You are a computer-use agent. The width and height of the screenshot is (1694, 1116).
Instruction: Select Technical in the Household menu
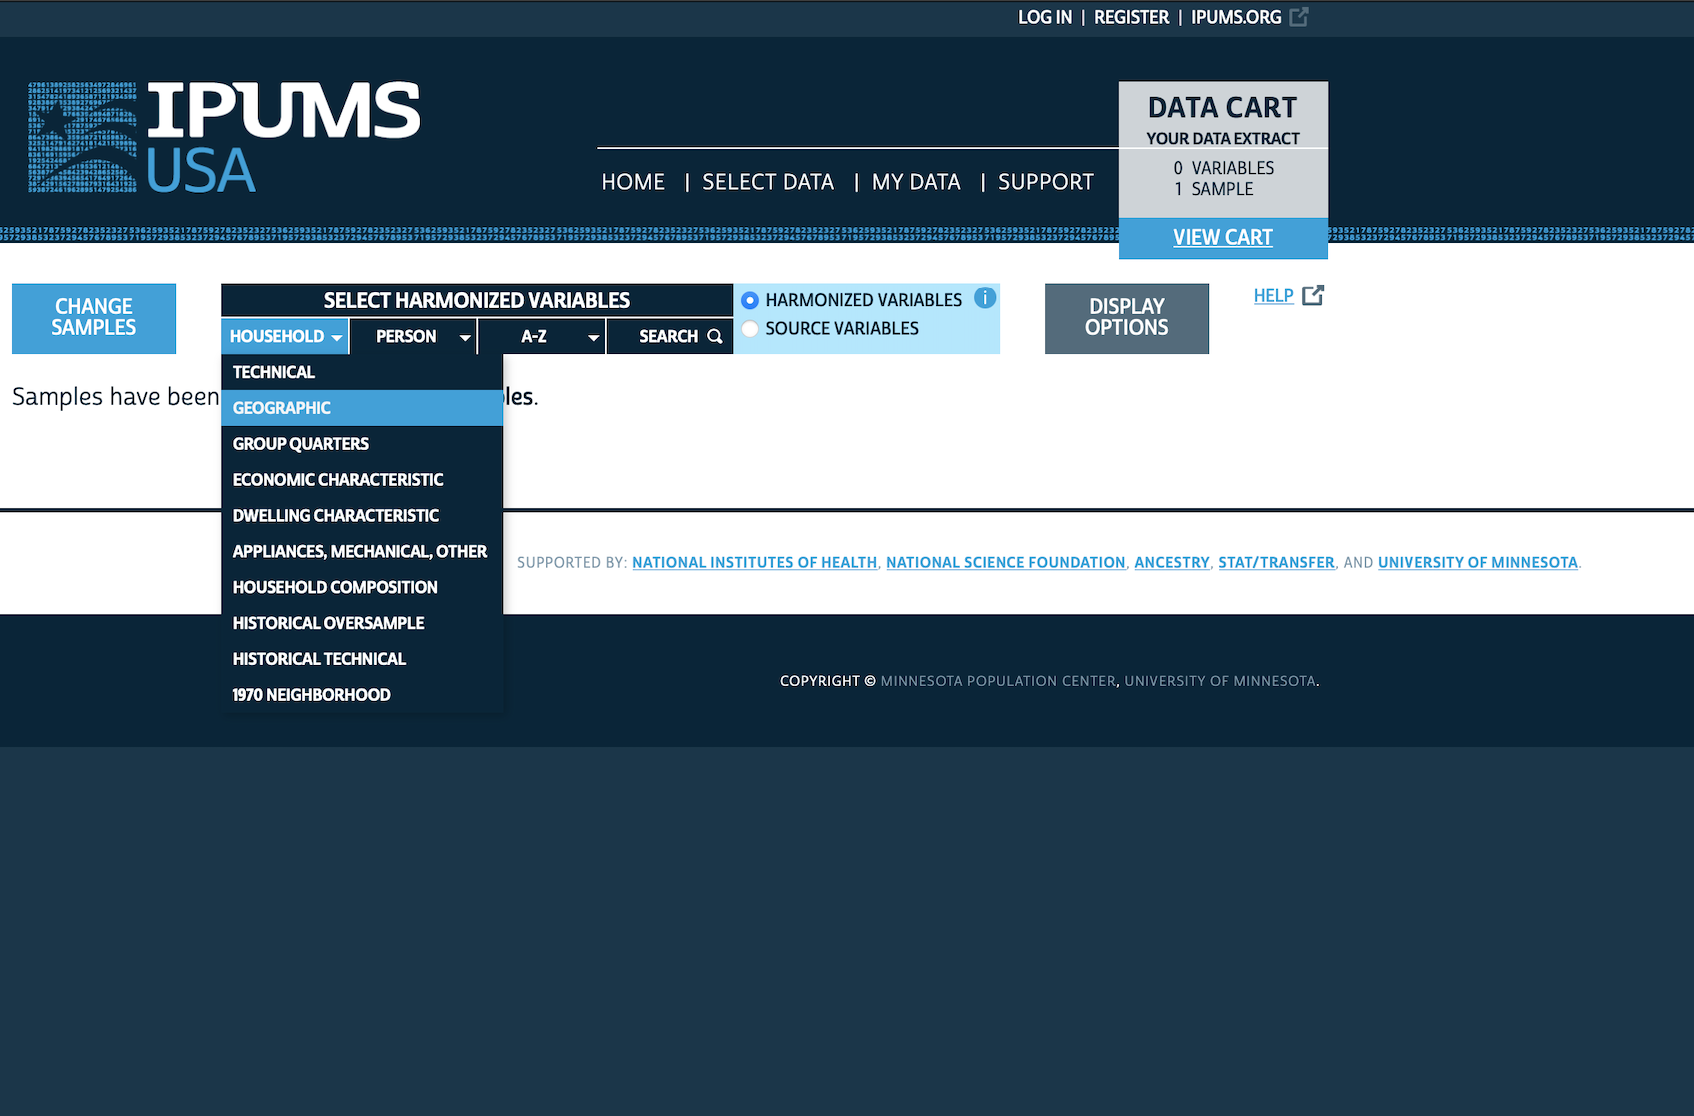[274, 372]
